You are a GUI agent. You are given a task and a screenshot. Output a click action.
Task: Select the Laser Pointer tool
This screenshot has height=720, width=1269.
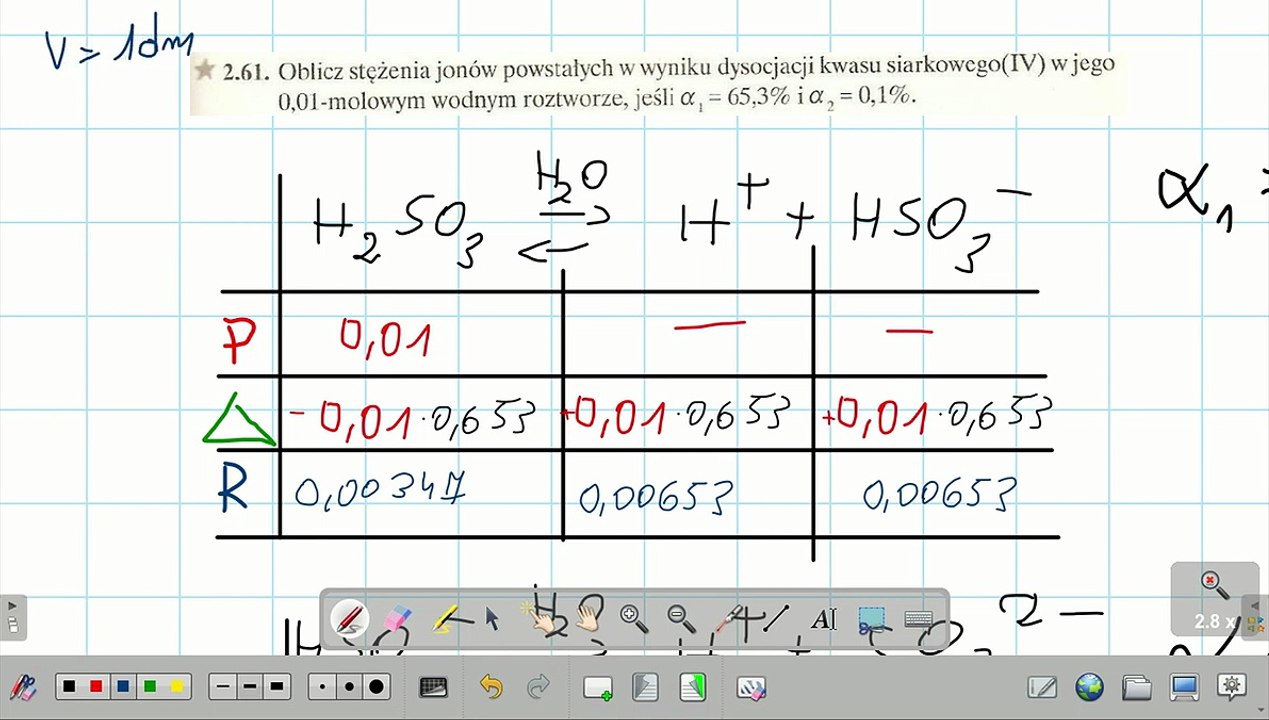730,619
